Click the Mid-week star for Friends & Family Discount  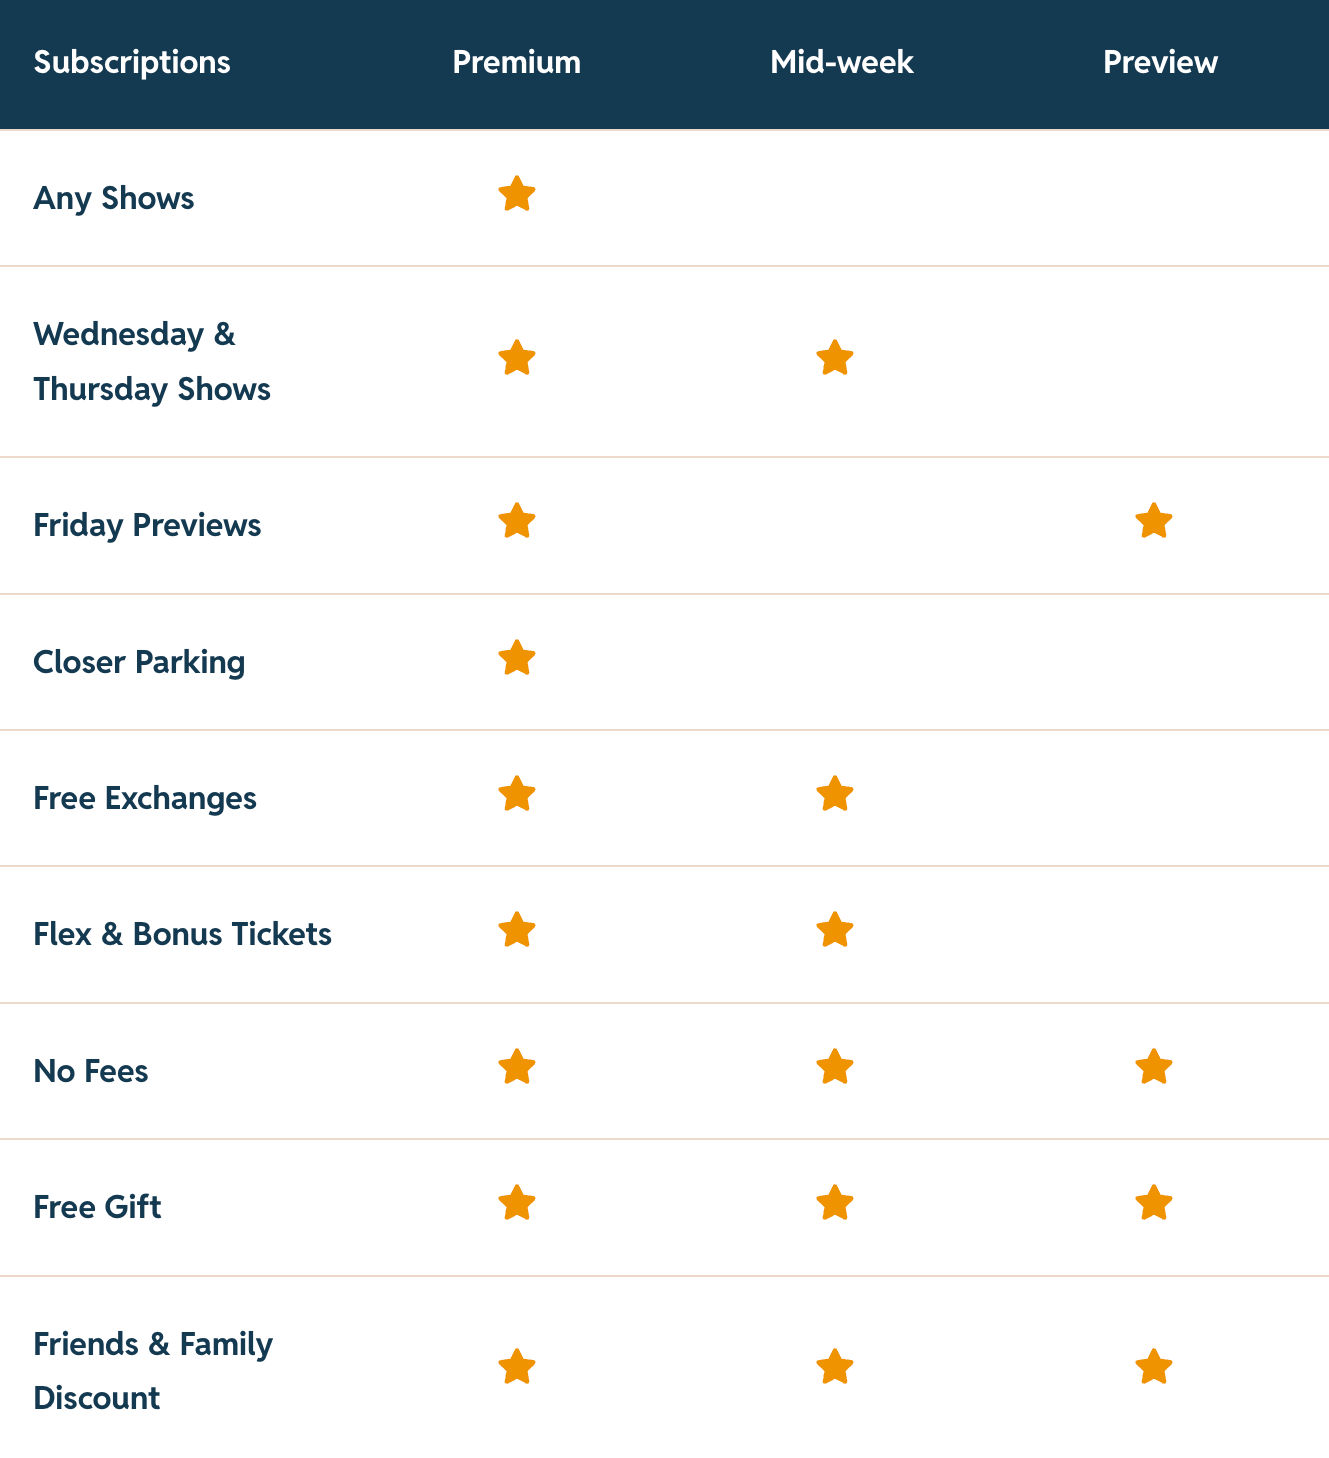835,1367
